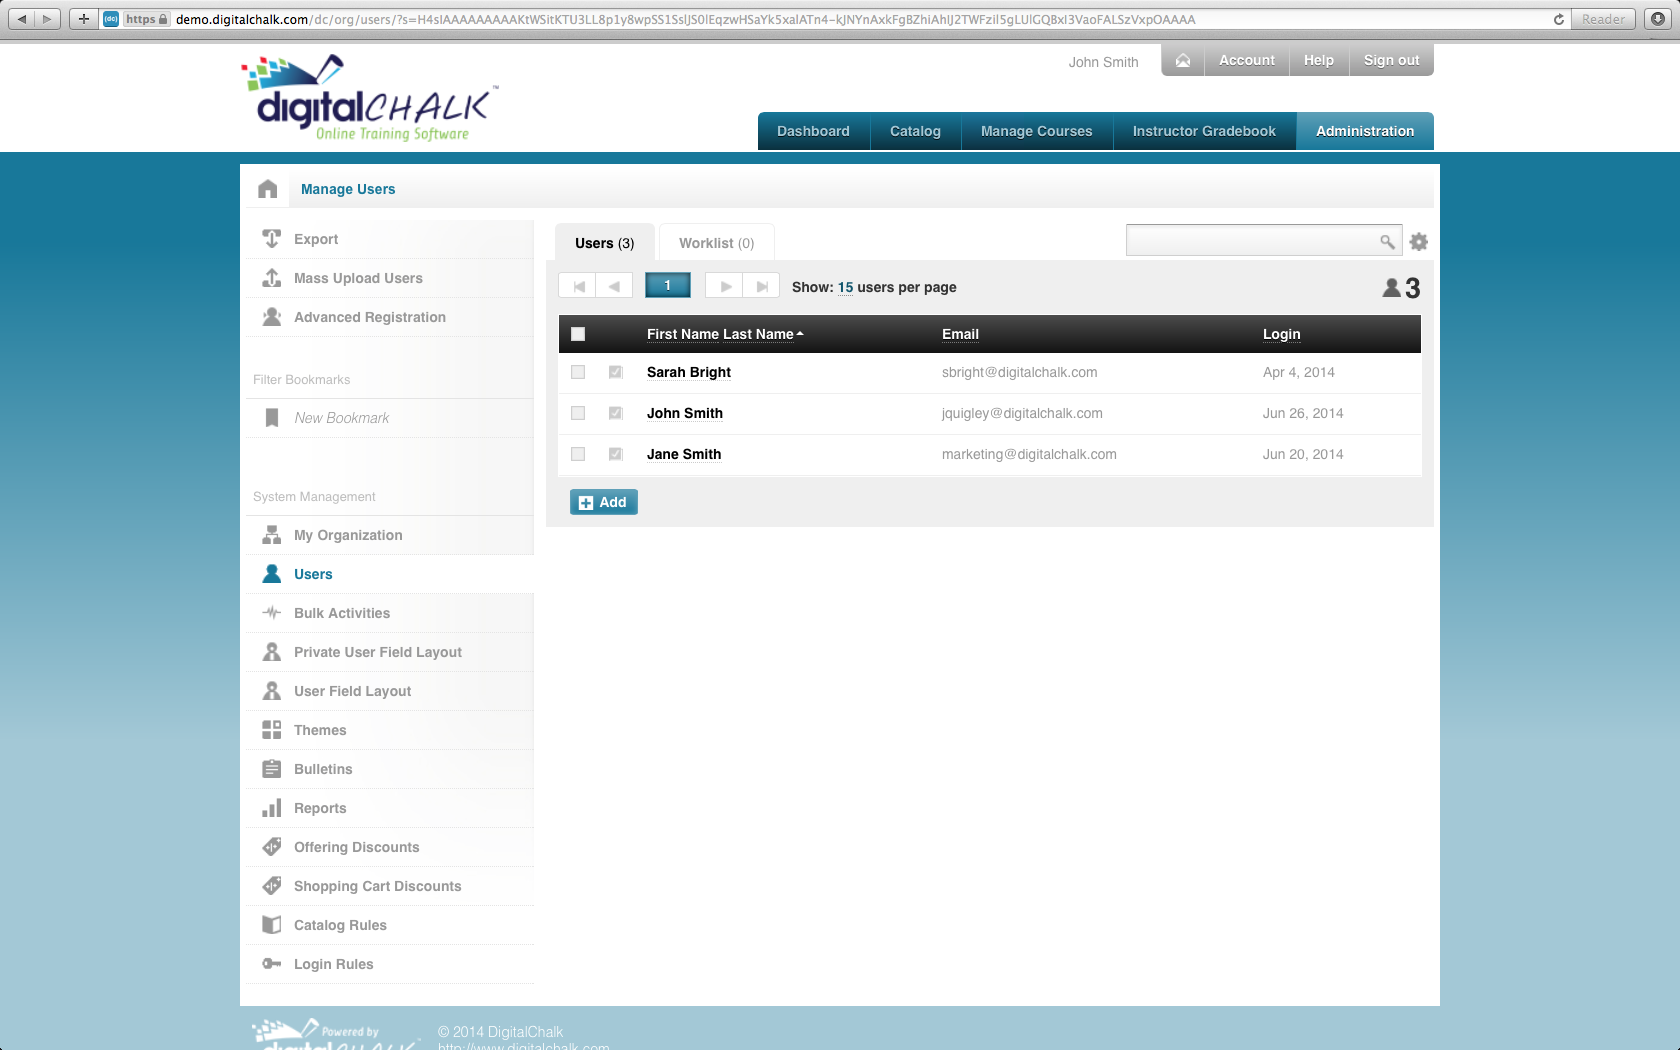
Task: Jump to the last page of users
Action: (x=761, y=285)
